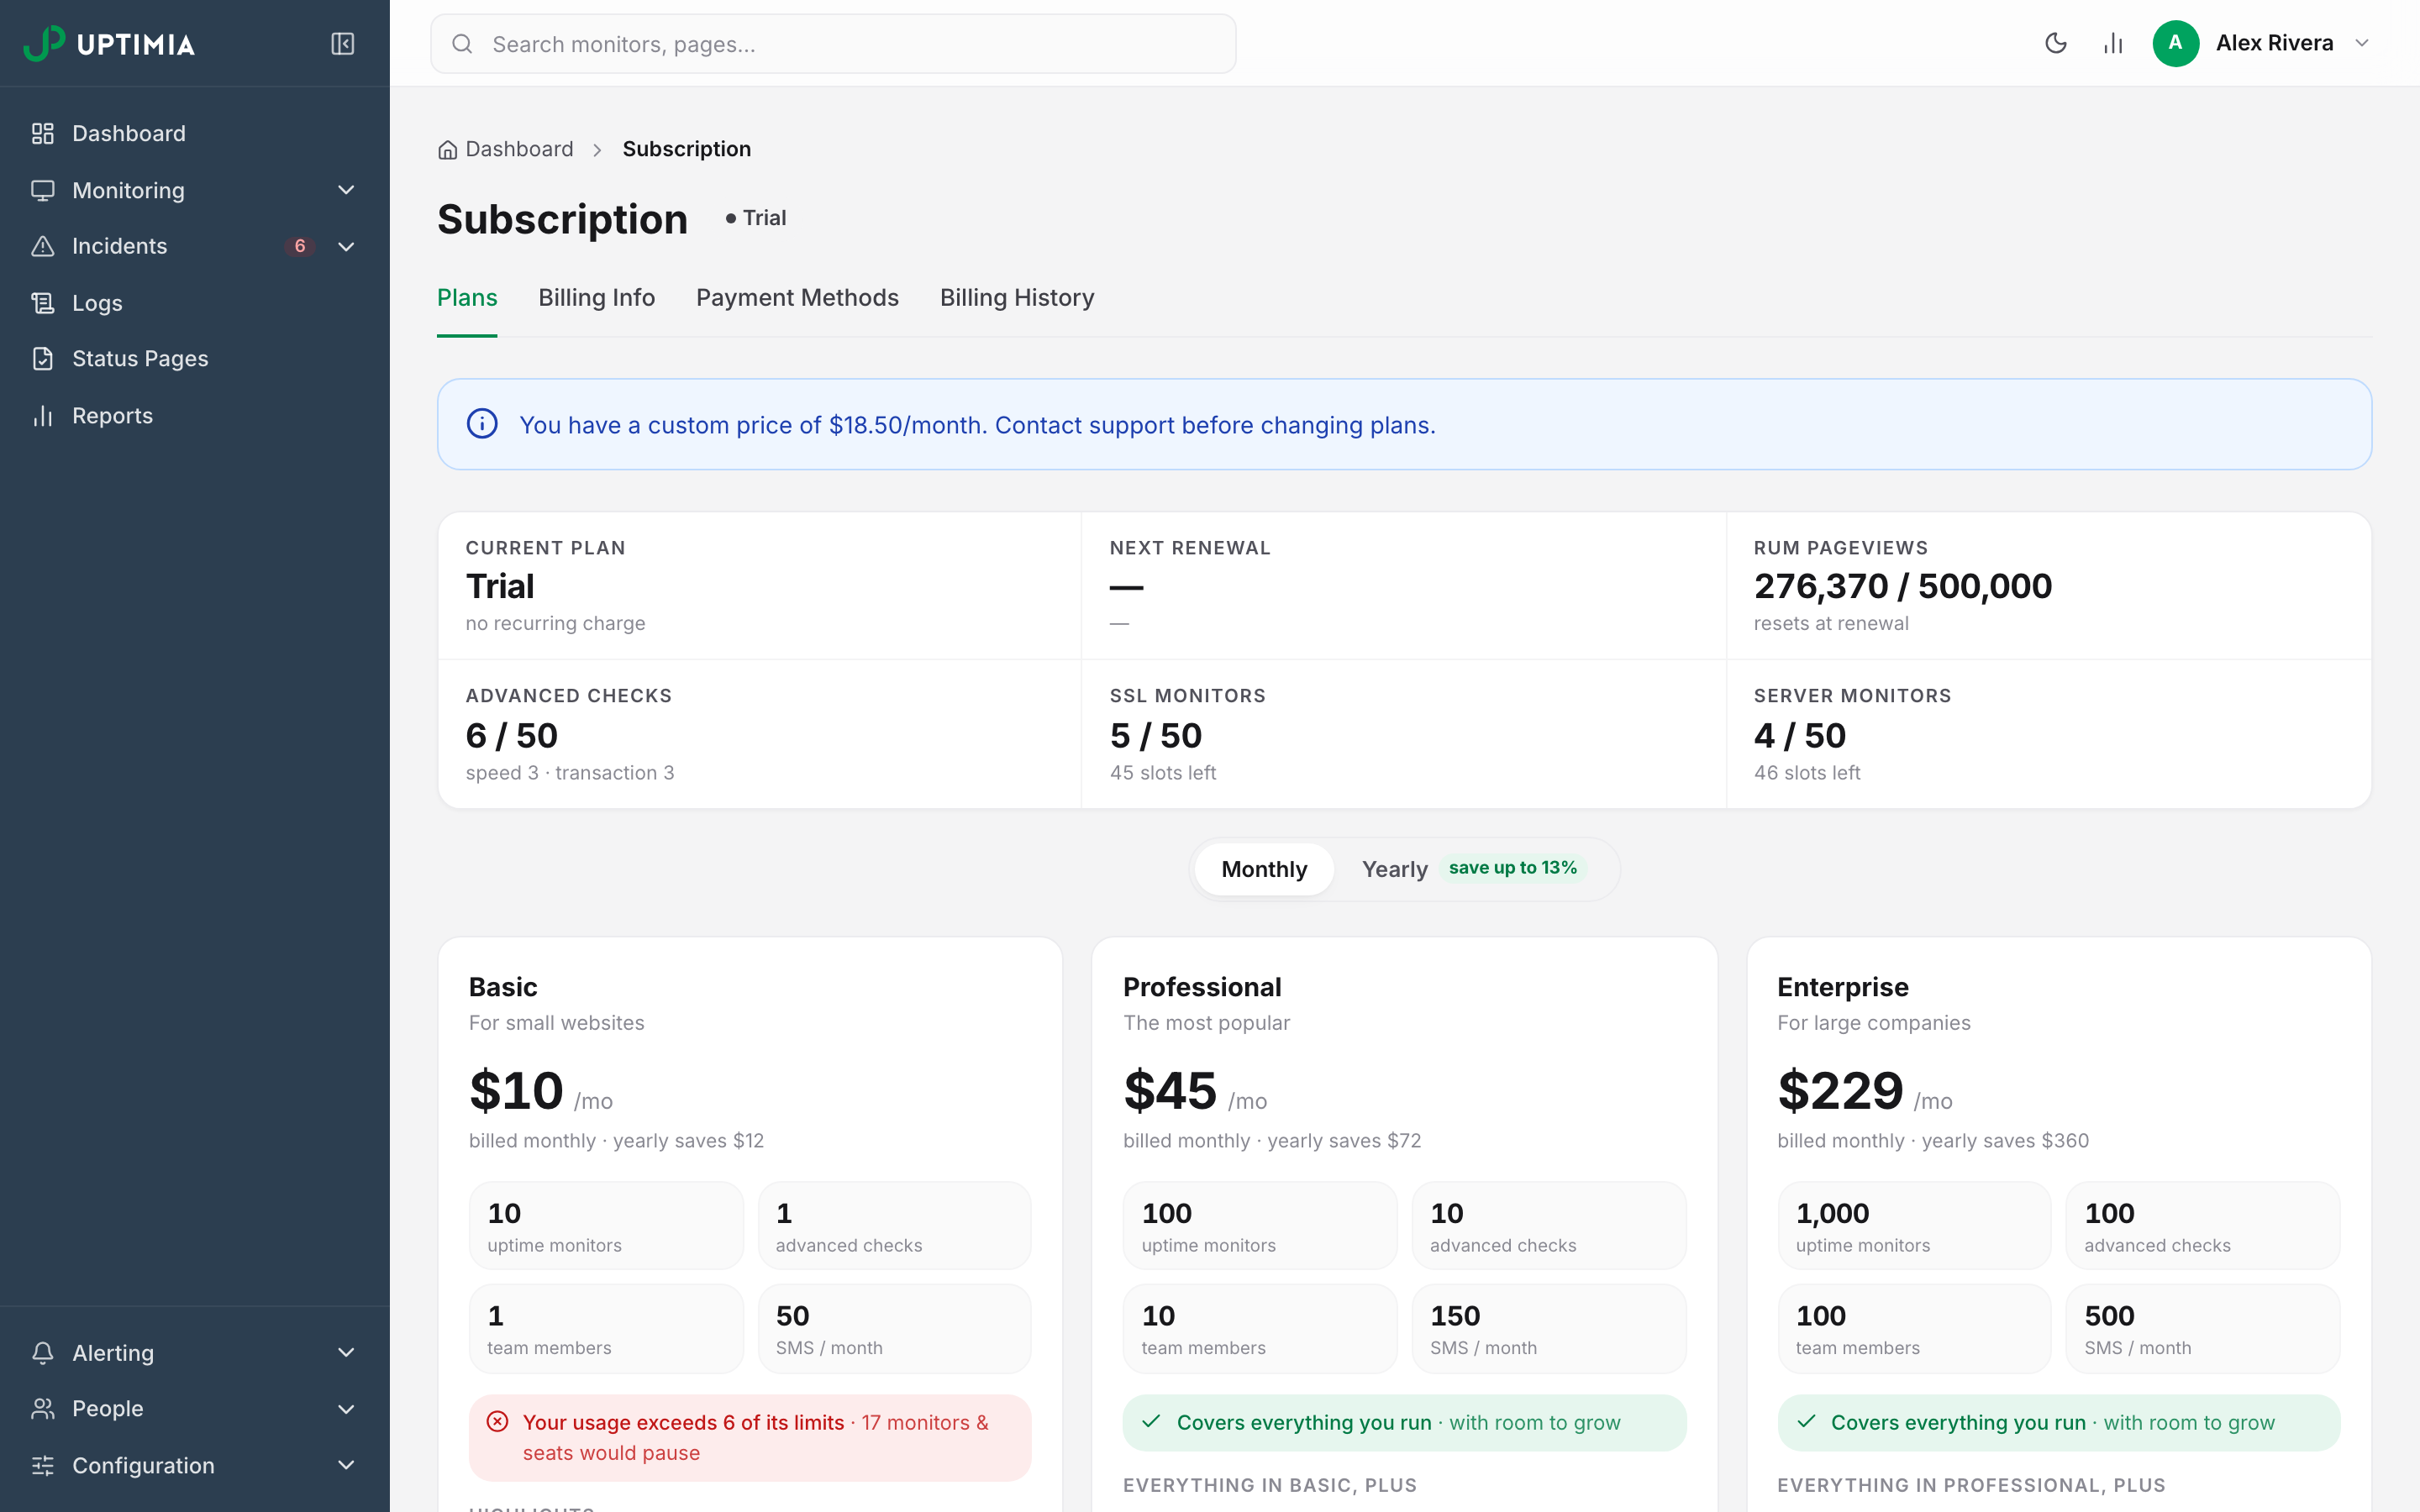
Task: Open the Billing History tab
Action: (x=1017, y=298)
